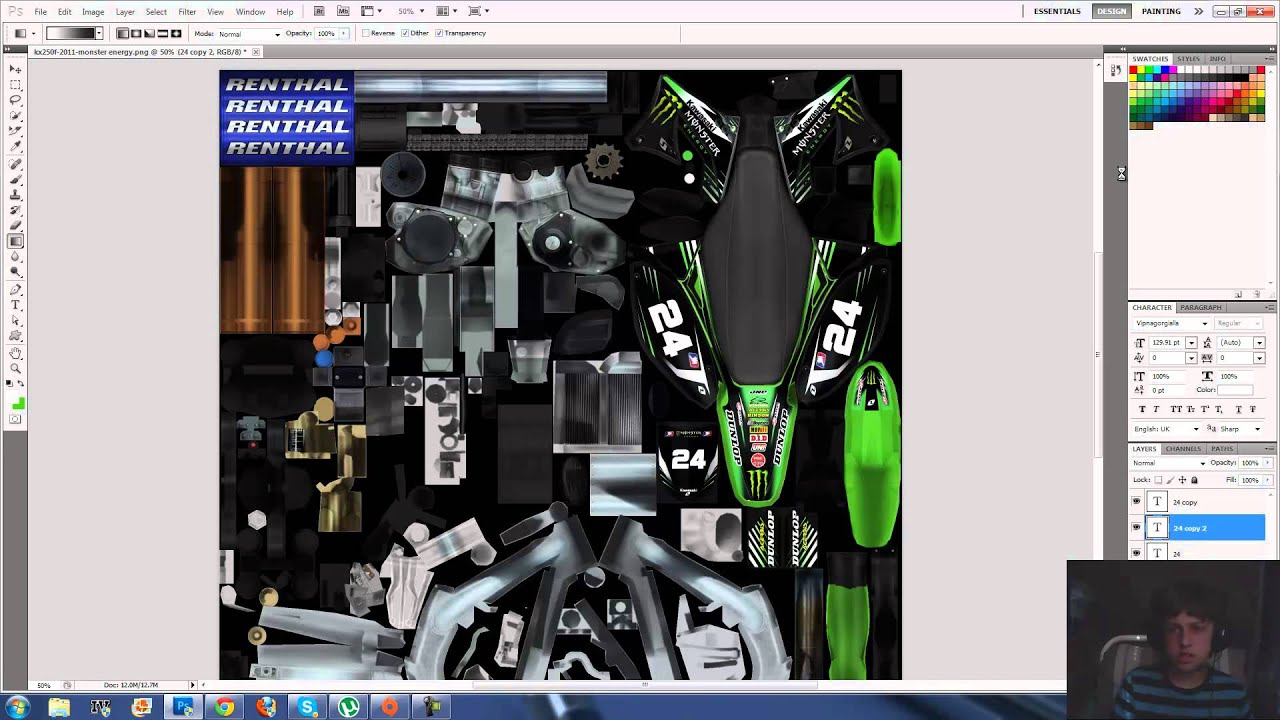
Task: Select the Clone Stamp tool
Action: 16,195
